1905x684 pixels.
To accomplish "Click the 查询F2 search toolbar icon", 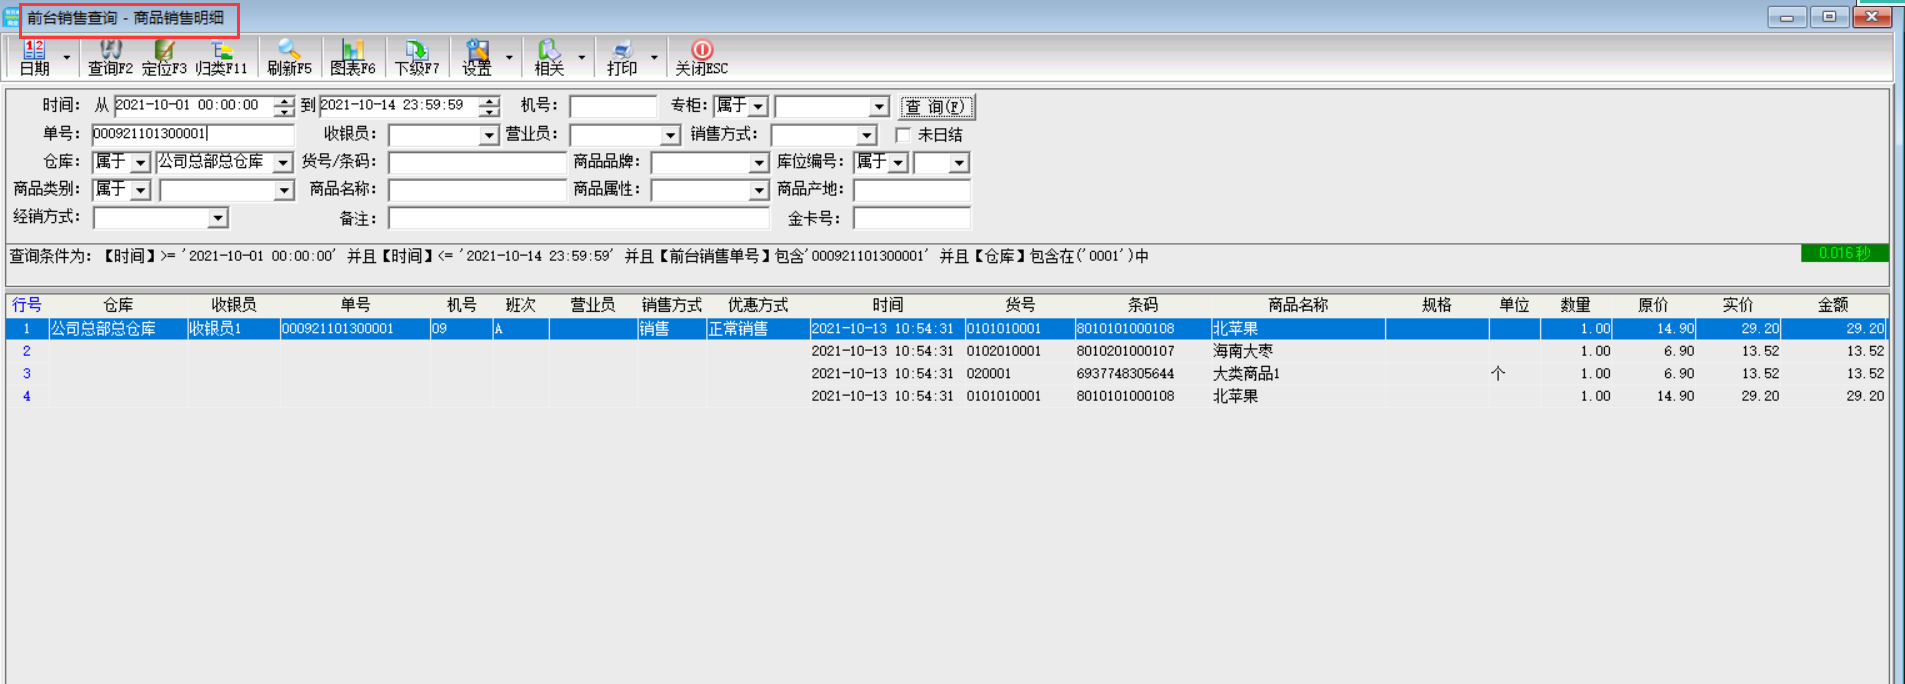I will click(x=110, y=57).
